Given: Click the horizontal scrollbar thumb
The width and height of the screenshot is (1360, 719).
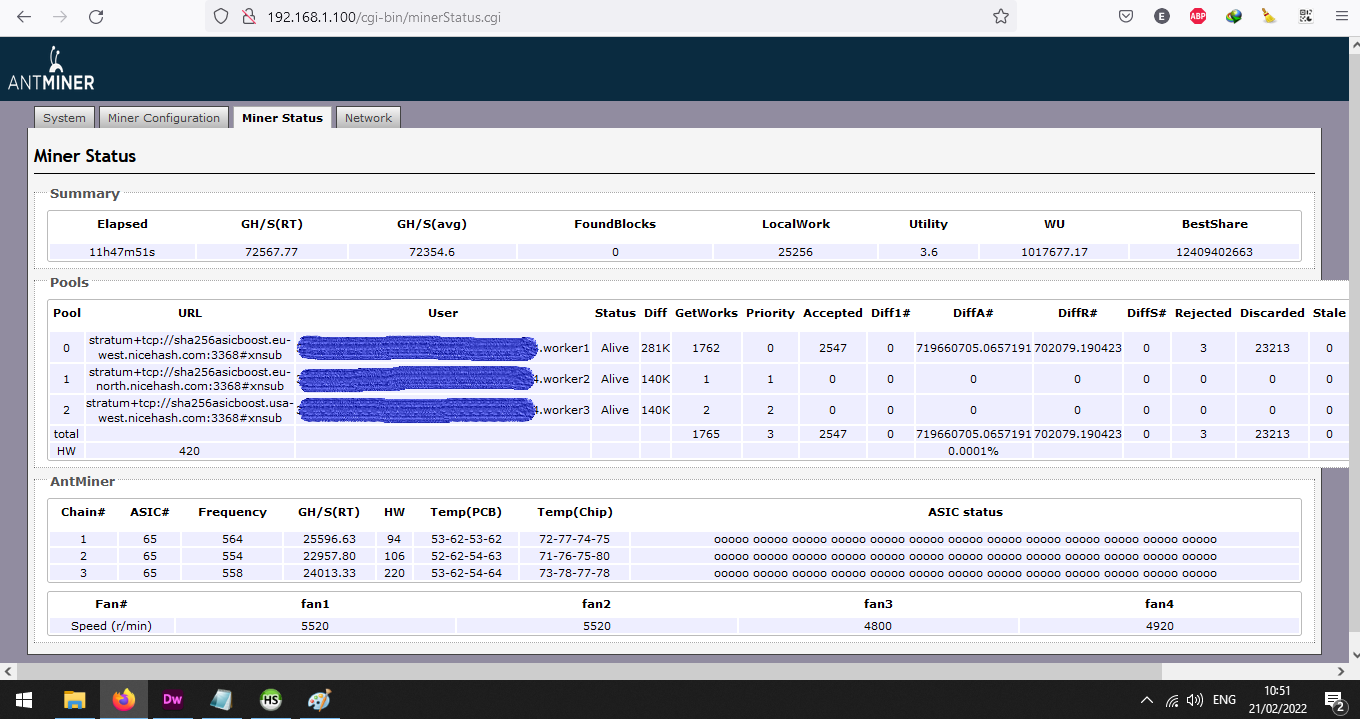Looking at the screenshot, I should coord(588,670).
